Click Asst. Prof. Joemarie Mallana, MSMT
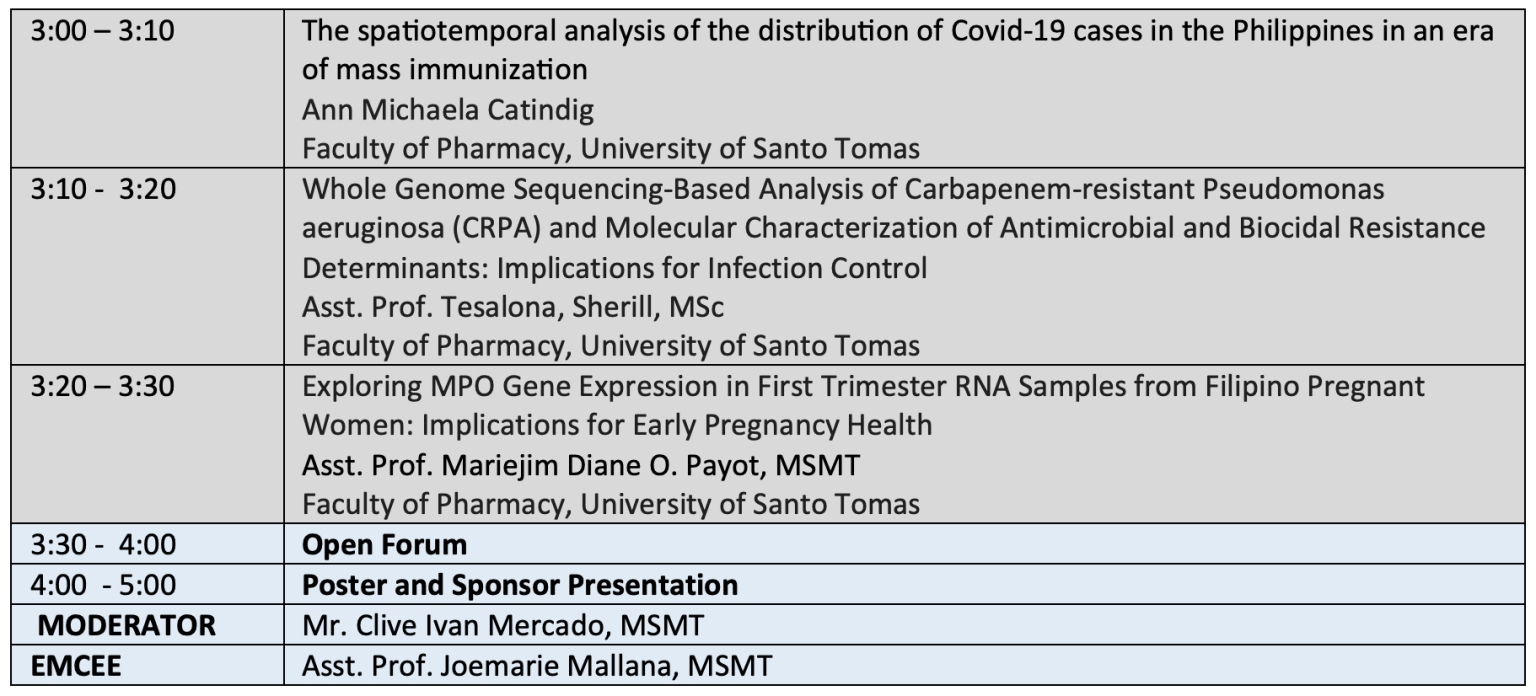This screenshot has width=1536, height=696. point(539,665)
